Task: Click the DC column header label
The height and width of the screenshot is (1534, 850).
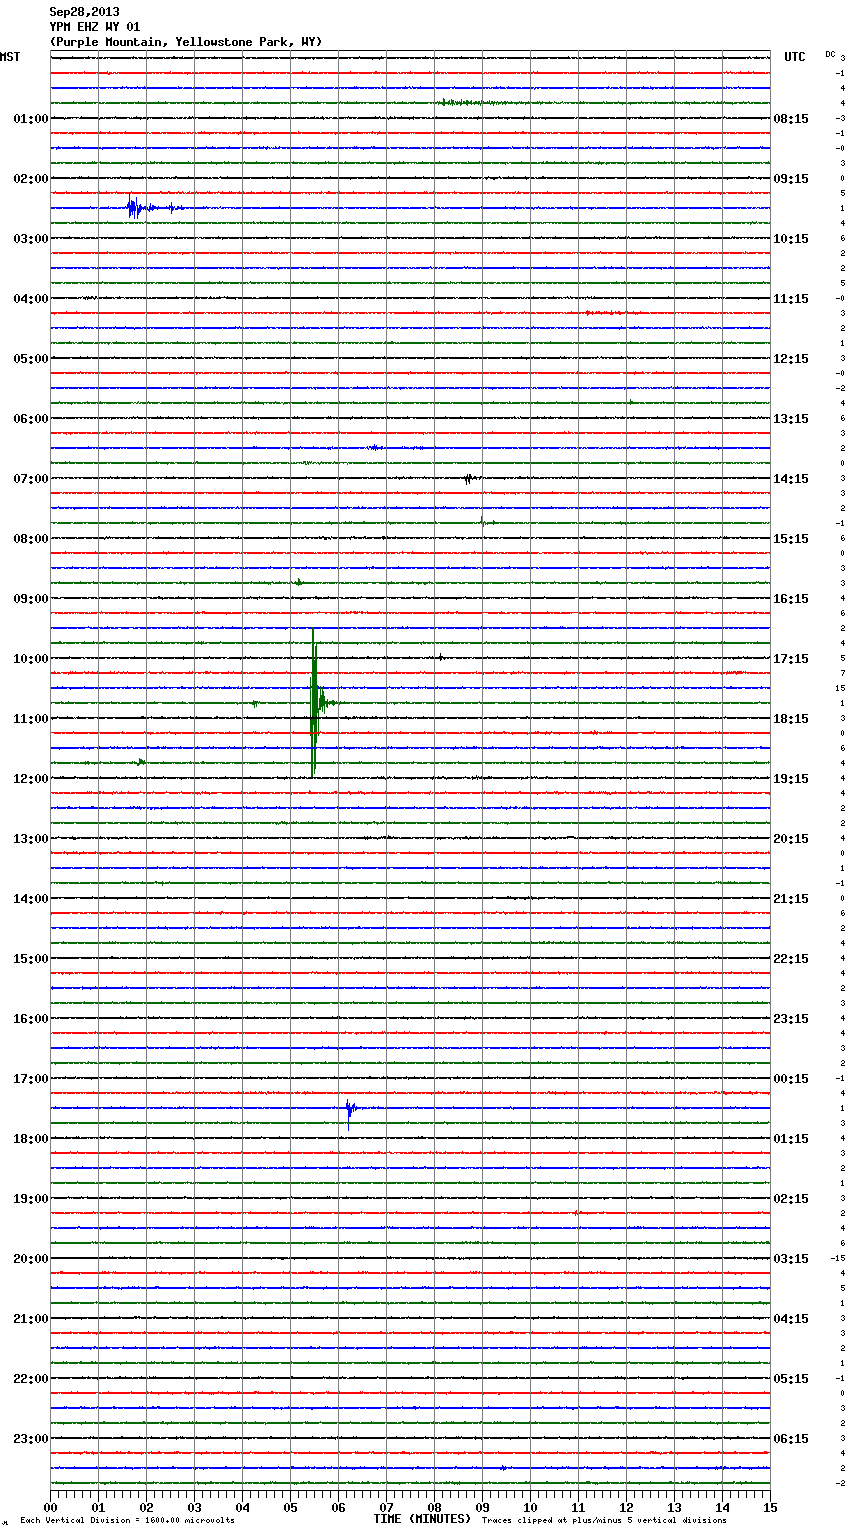Action: (830, 54)
